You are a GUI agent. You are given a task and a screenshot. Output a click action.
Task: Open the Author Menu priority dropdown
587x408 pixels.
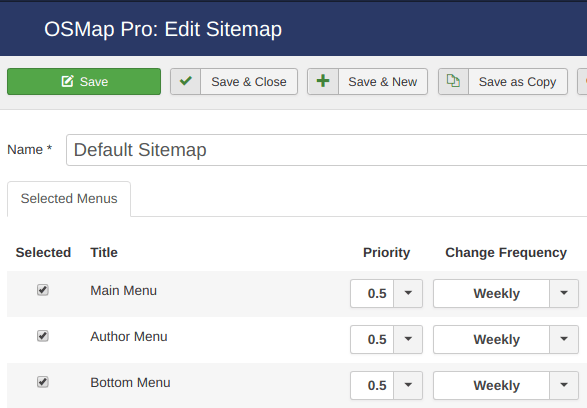(386, 340)
